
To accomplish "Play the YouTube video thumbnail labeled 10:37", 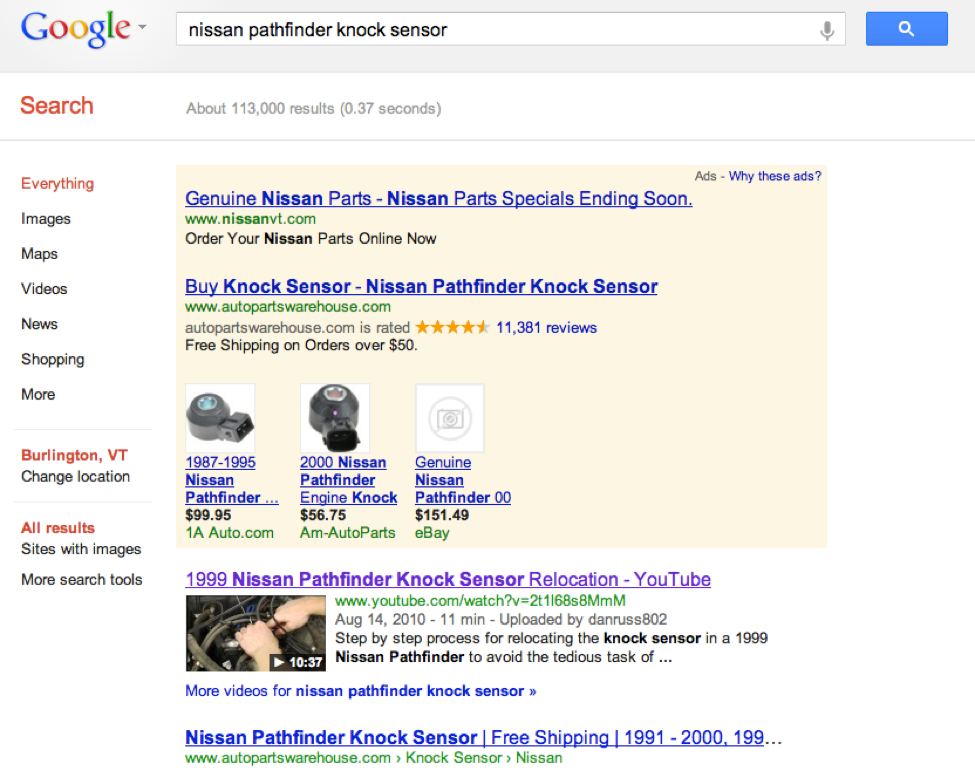I will pyautogui.click(x=256, y=633).
